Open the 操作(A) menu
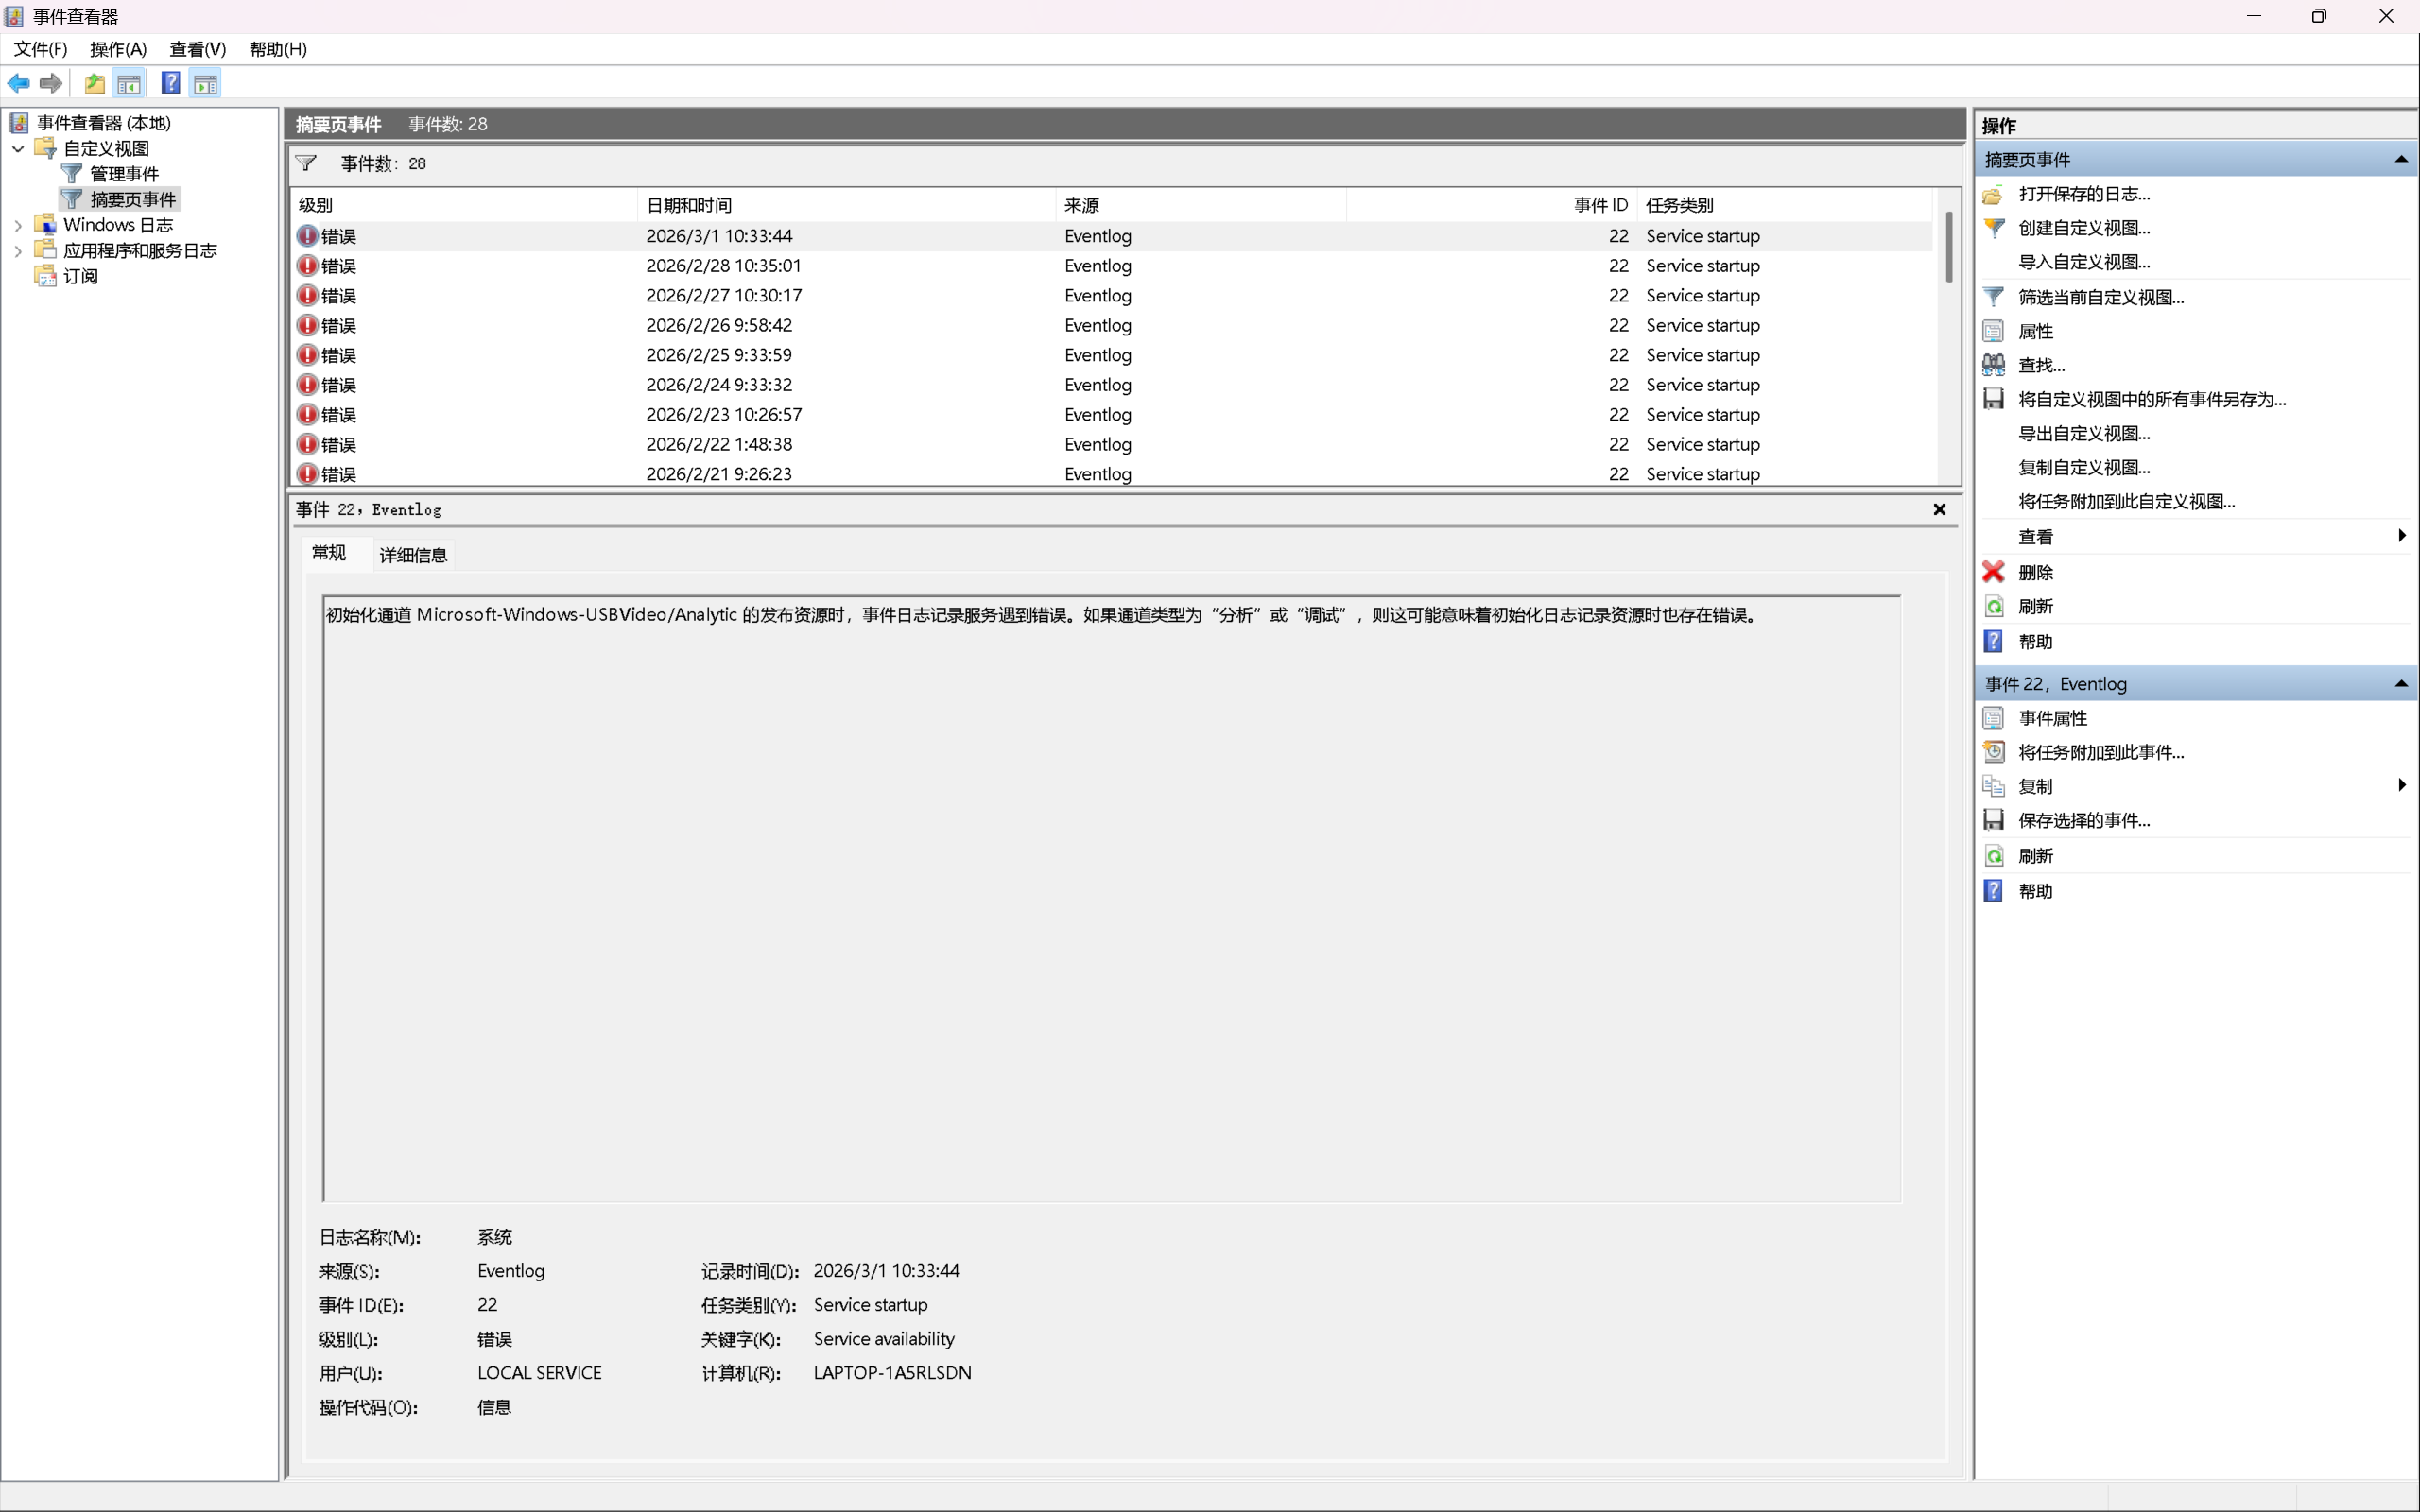Image resolution: width=2420 pixels, height=1512 pixels. 118,49
